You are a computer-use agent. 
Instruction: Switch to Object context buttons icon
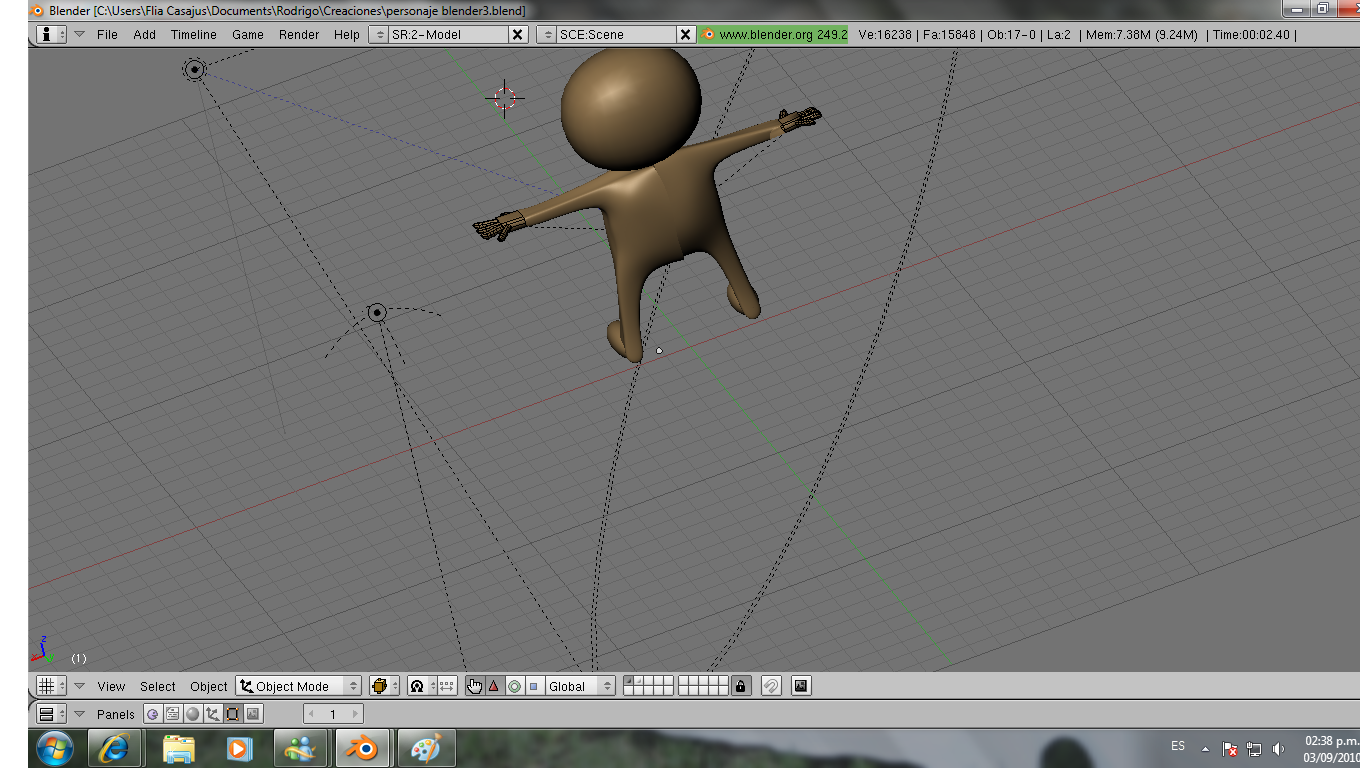[213, 714]
